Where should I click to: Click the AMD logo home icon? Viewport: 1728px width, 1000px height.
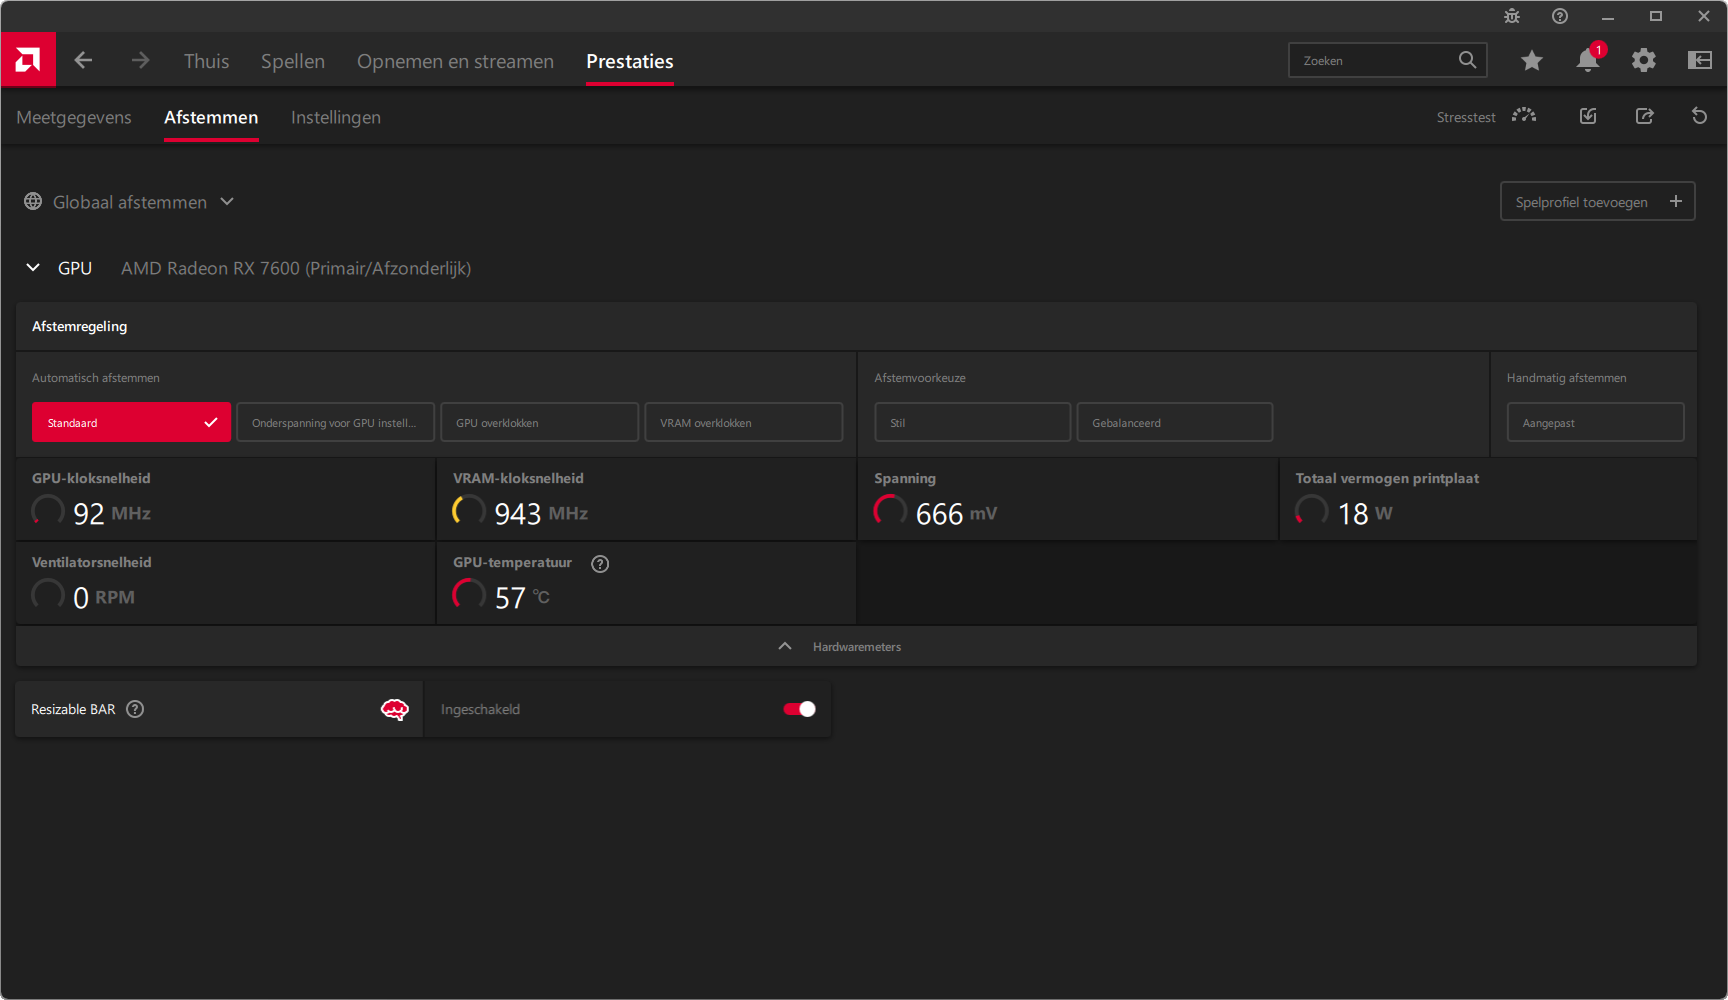[28, 60]
